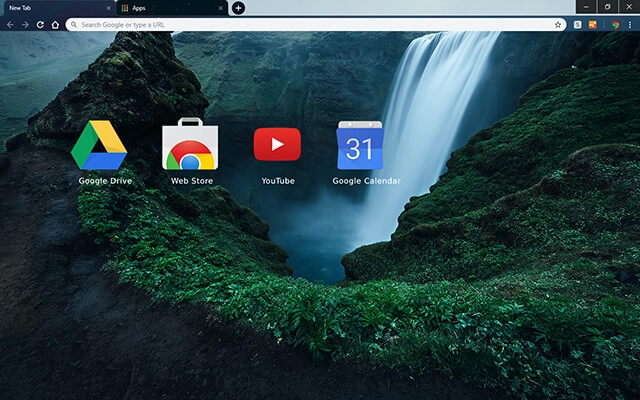Open the Google Calendar app
The image size is (640, 400).
point(360,145)
